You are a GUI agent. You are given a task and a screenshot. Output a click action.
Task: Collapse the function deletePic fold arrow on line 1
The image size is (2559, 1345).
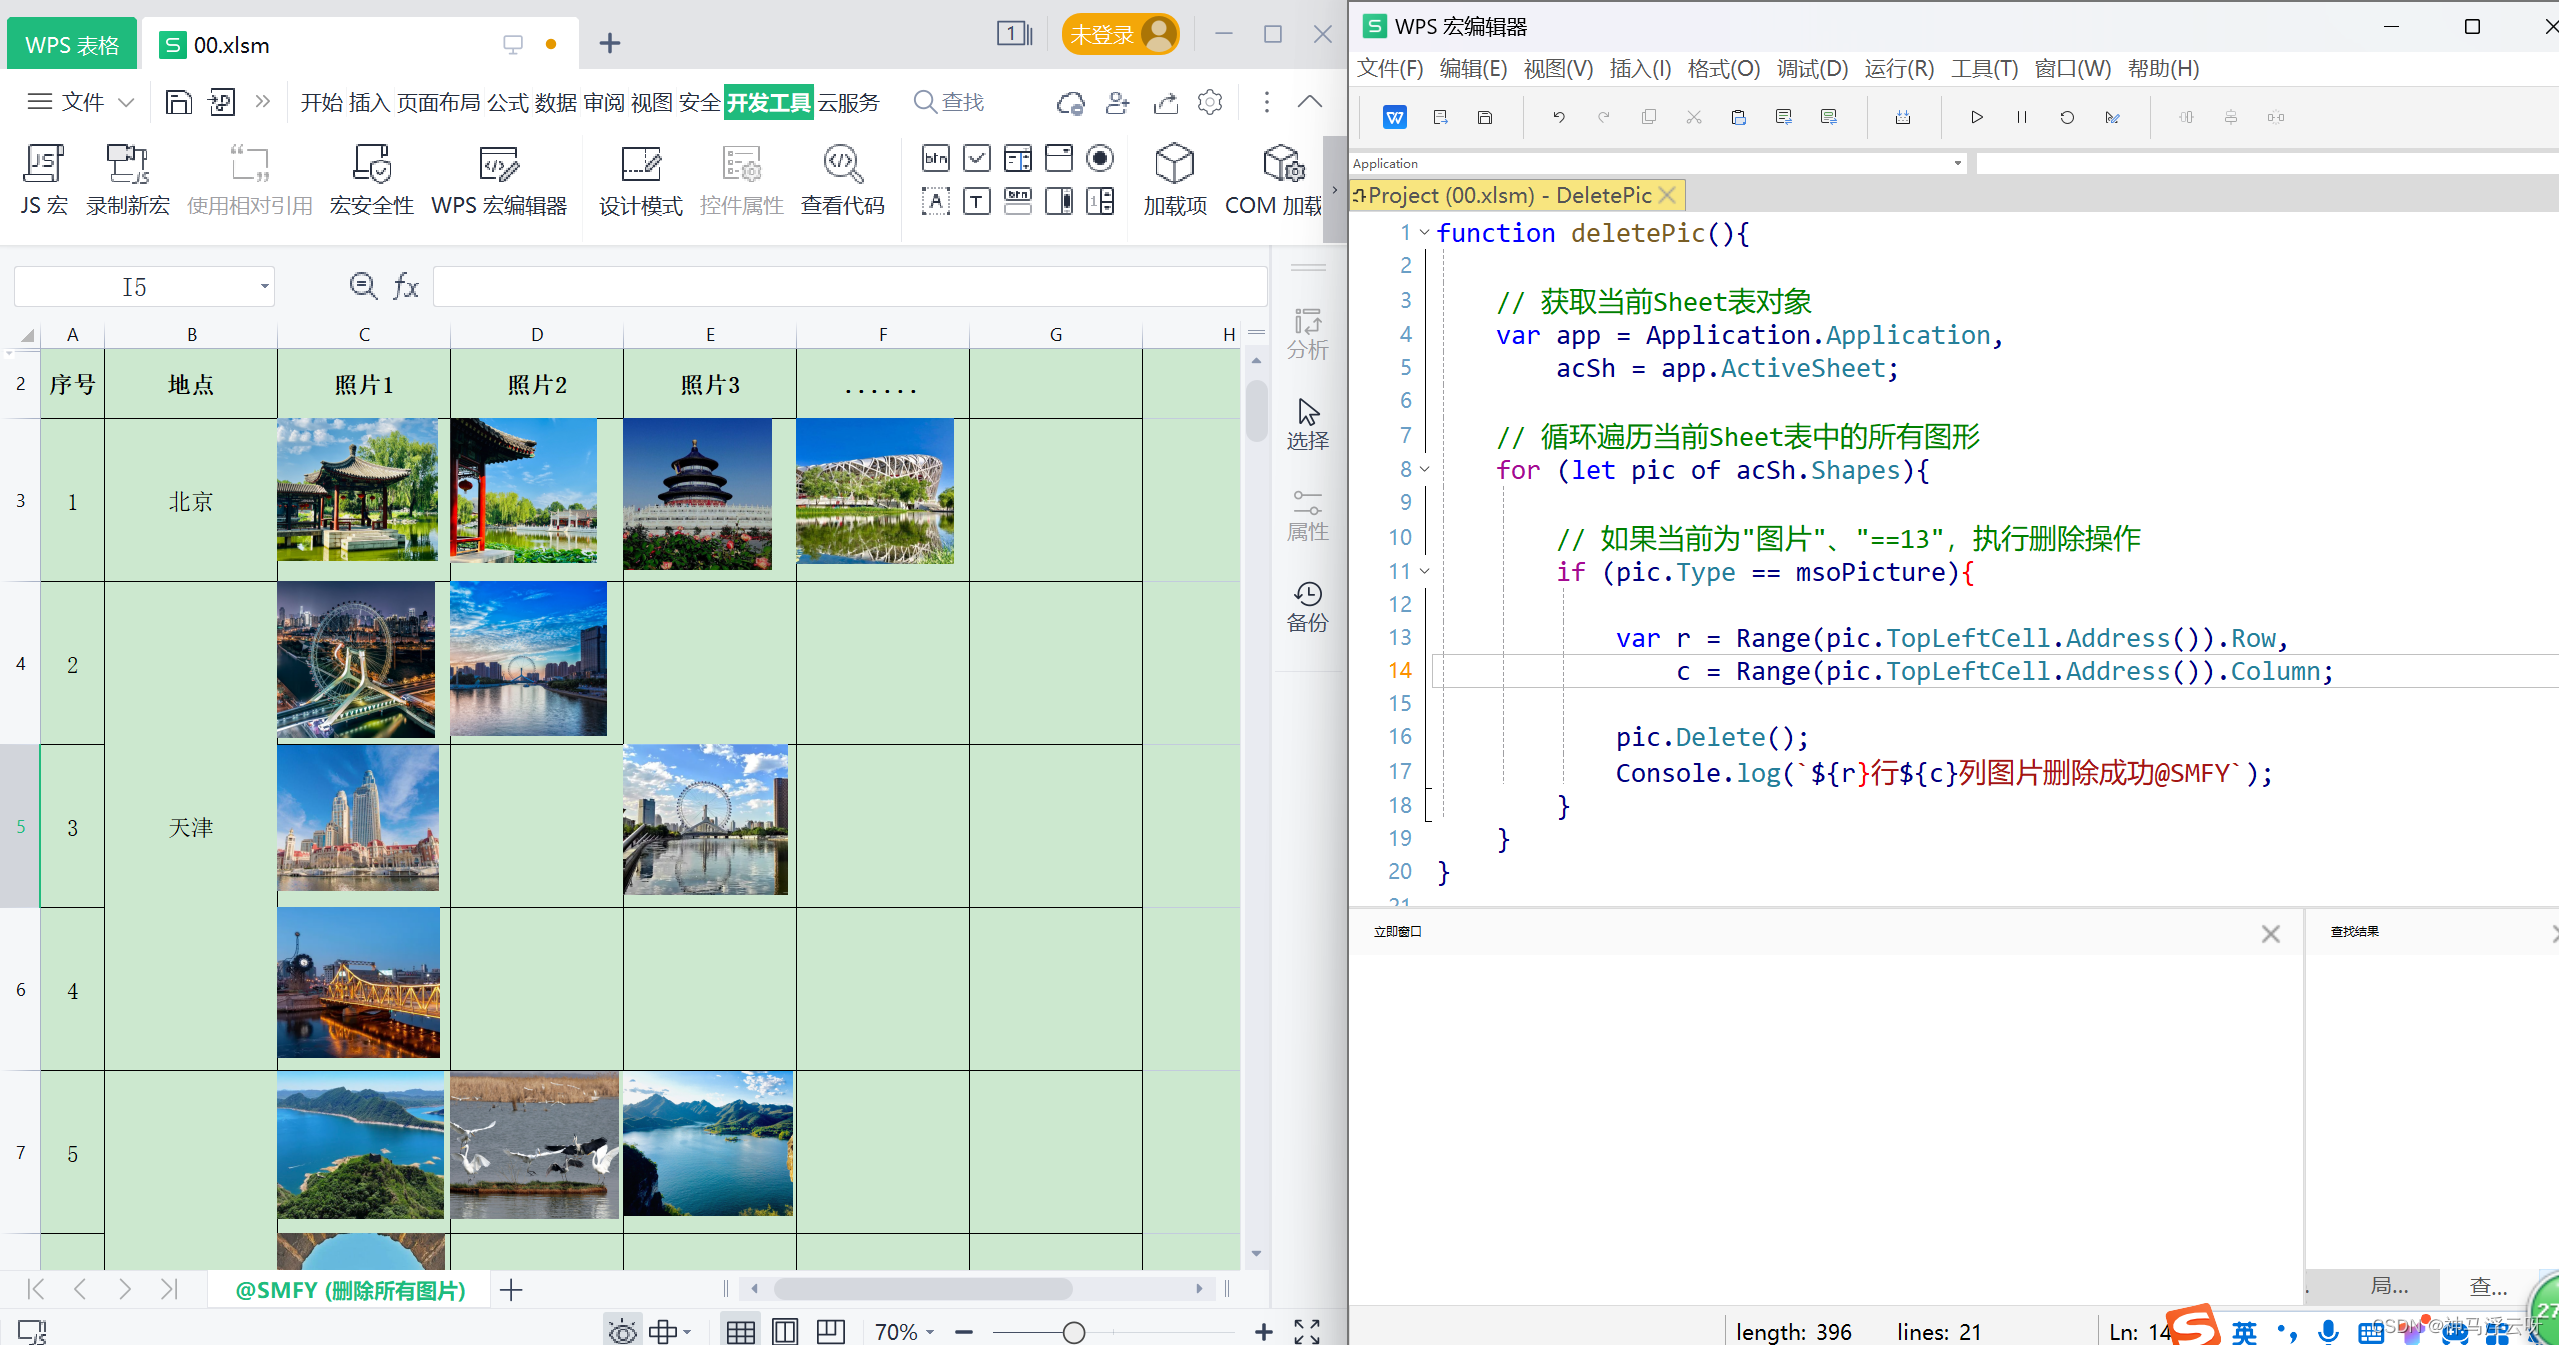1425,233
